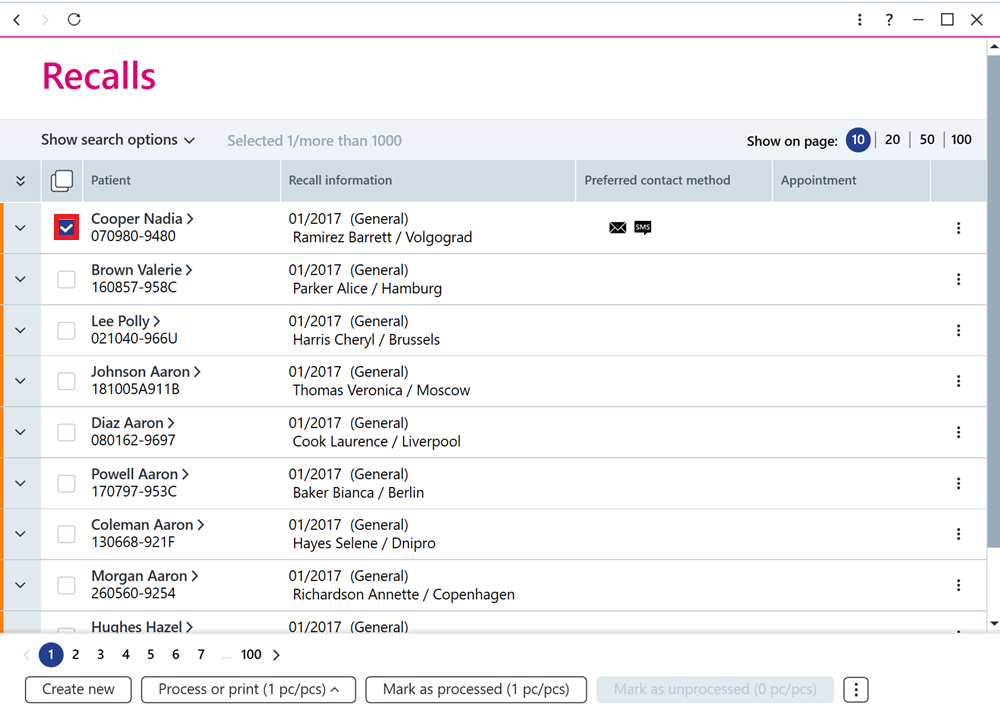The height and width of the screenshot is (709, 1000).
Task: Select the Coleman Aaron checkbox
Action: [66, 534]
